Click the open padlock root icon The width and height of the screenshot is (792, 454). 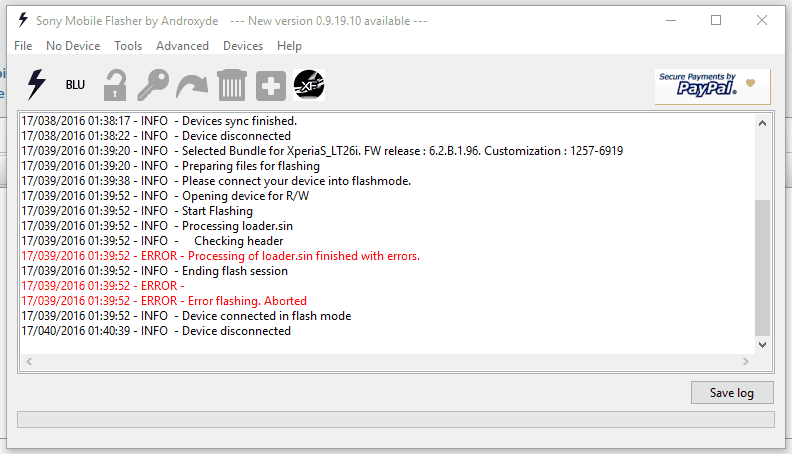coord(115,85)
